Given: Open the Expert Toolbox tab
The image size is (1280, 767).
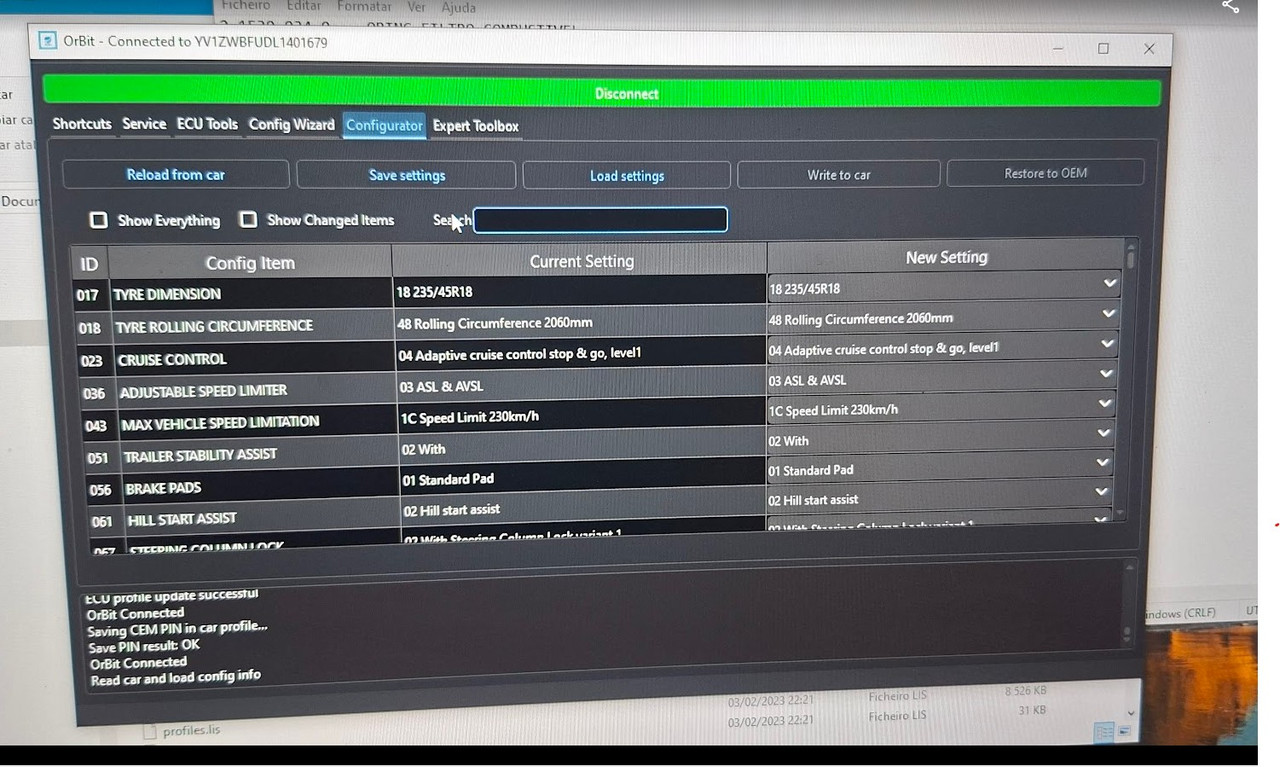Looking at the screenshot, I should point(476,126).
